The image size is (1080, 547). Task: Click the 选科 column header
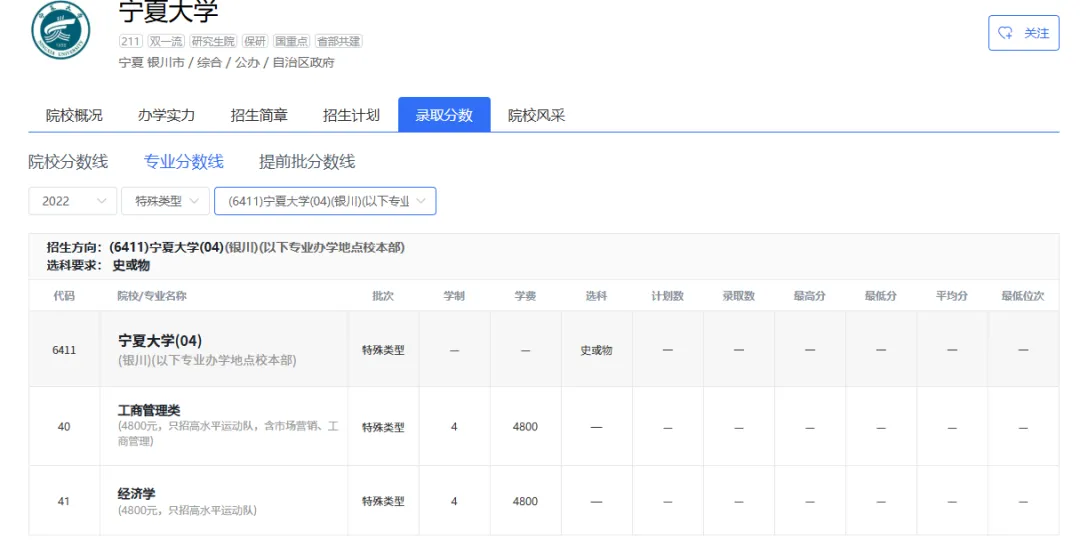(596, 296)
